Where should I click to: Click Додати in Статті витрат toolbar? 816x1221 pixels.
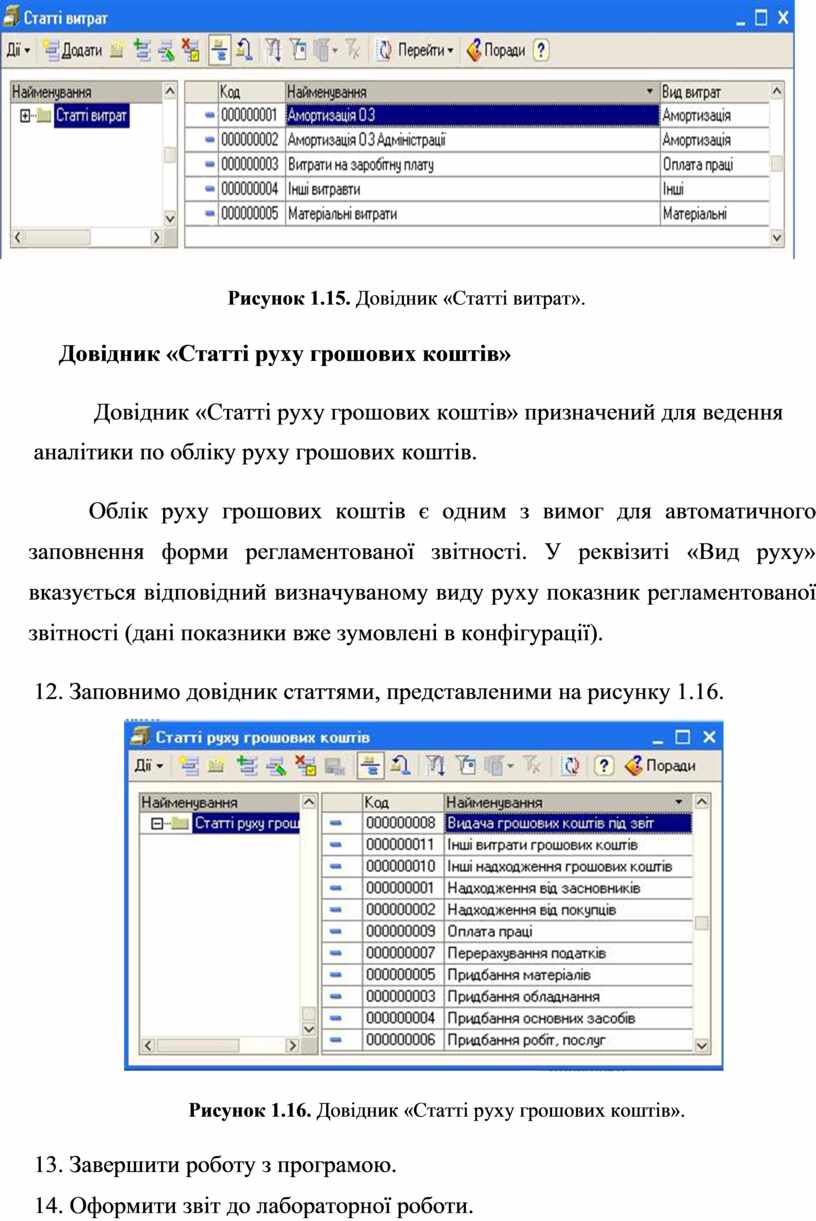pos(74,50)
